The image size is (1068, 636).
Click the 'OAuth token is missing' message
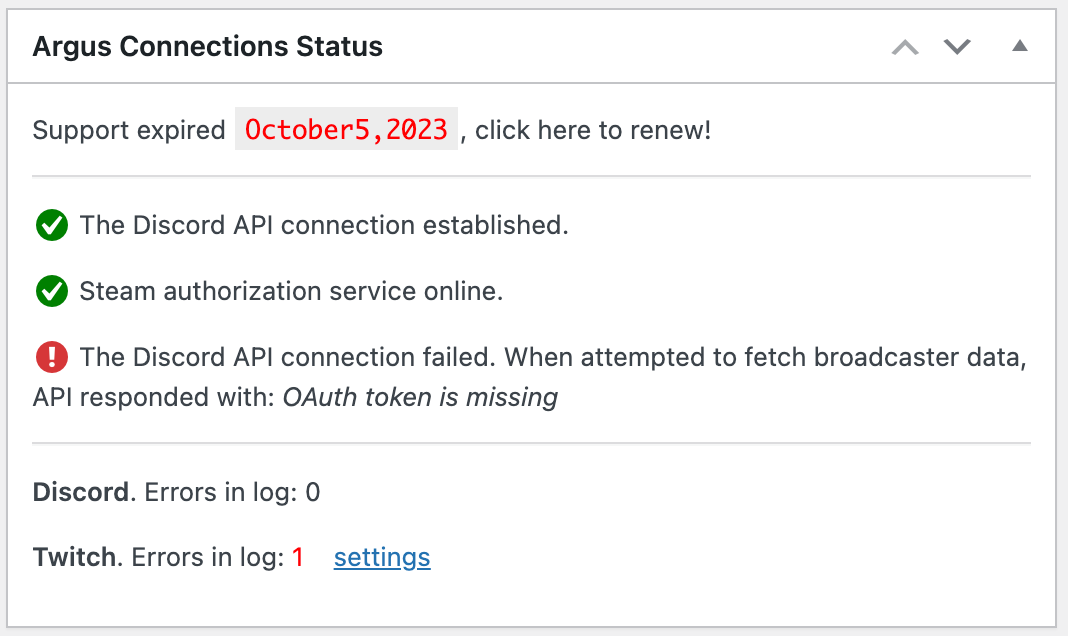pos(420,398)
